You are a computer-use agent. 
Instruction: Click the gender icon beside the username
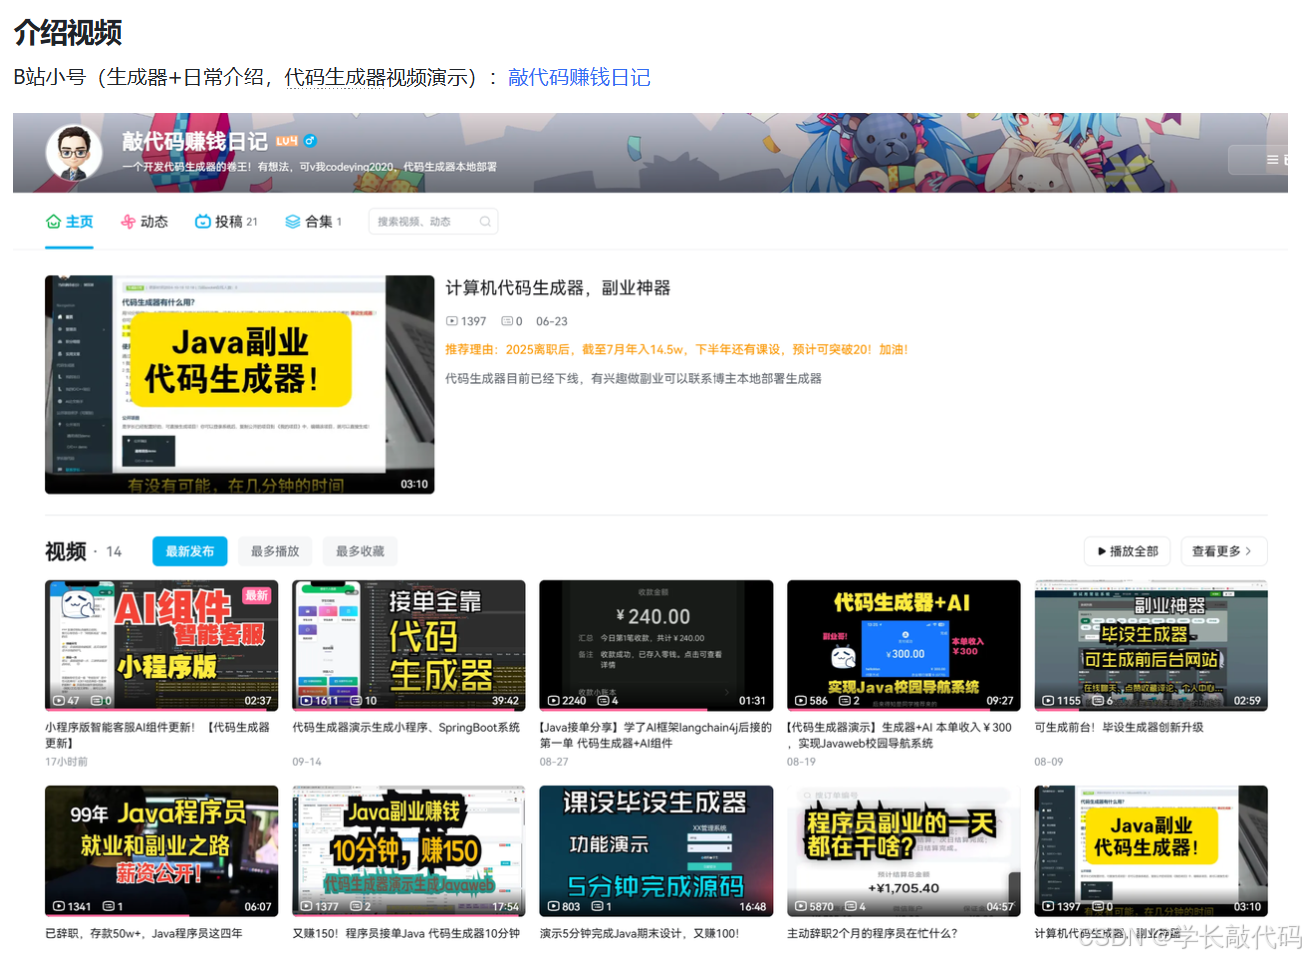(x=311, y=142)
